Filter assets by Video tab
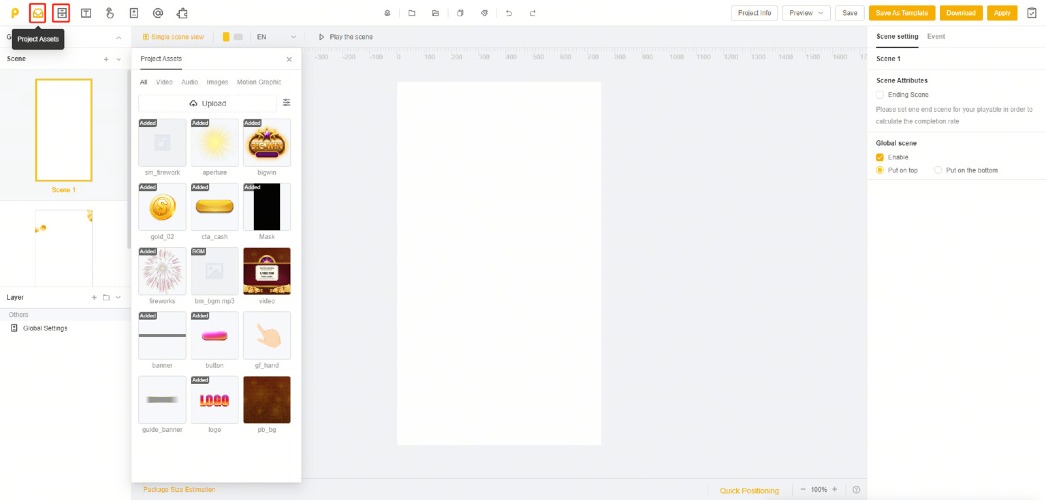1046x500 pixels. (x=164, y=82)
